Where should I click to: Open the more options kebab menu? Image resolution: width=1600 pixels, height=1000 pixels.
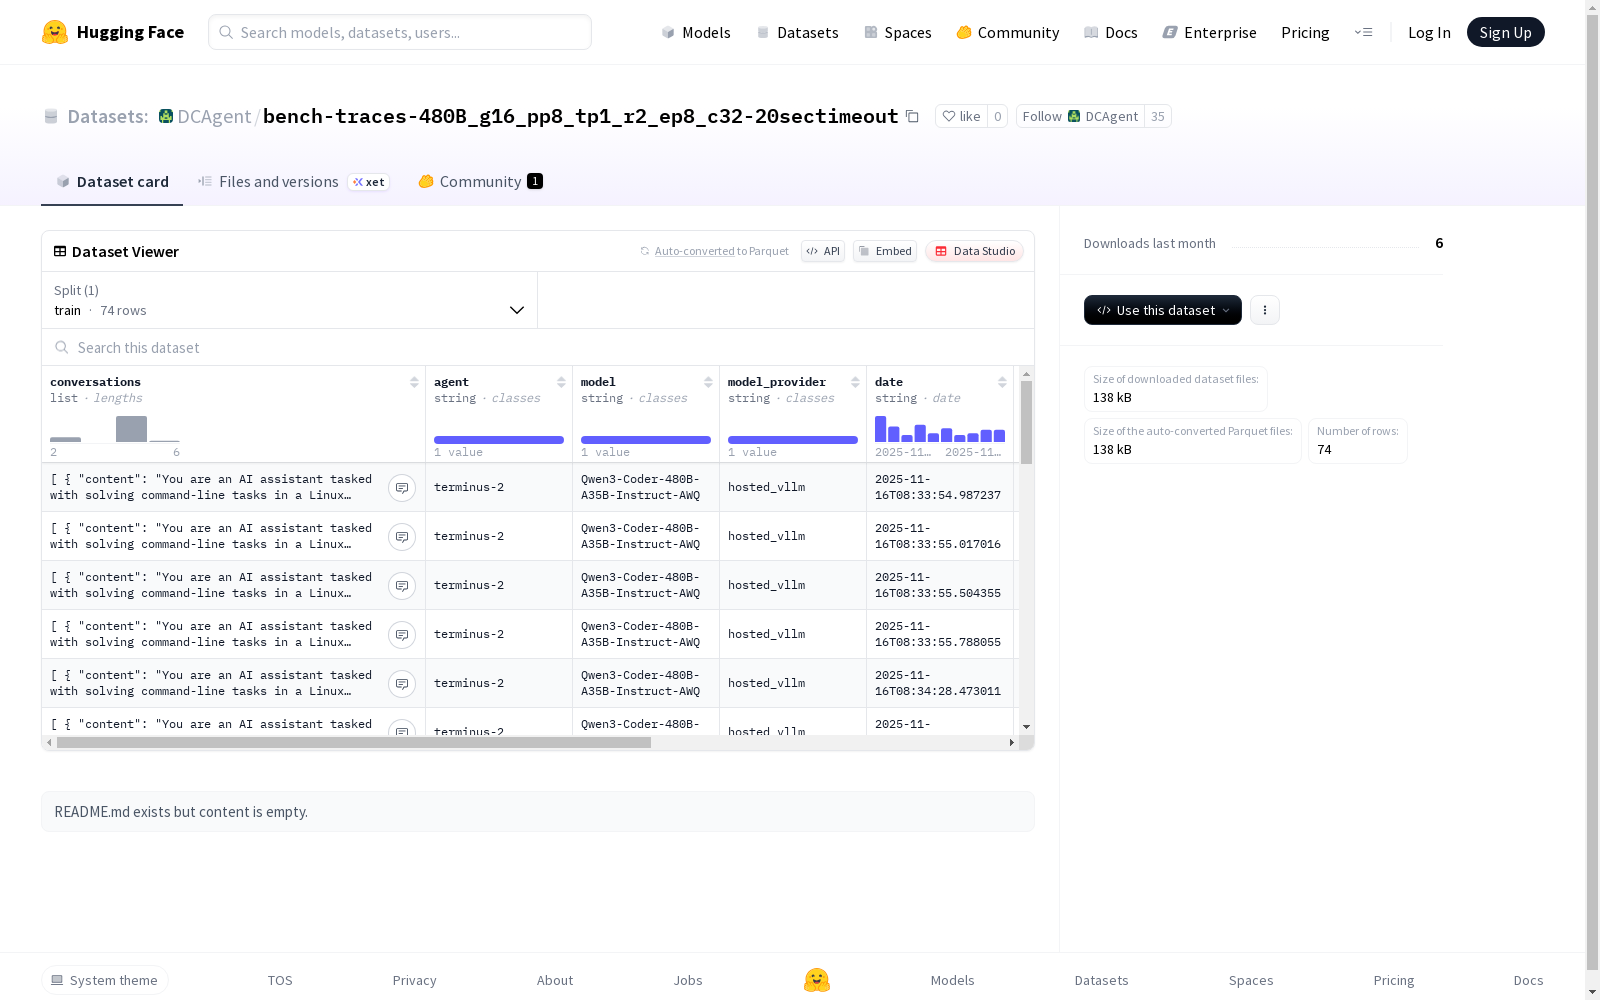[1265, 310]
